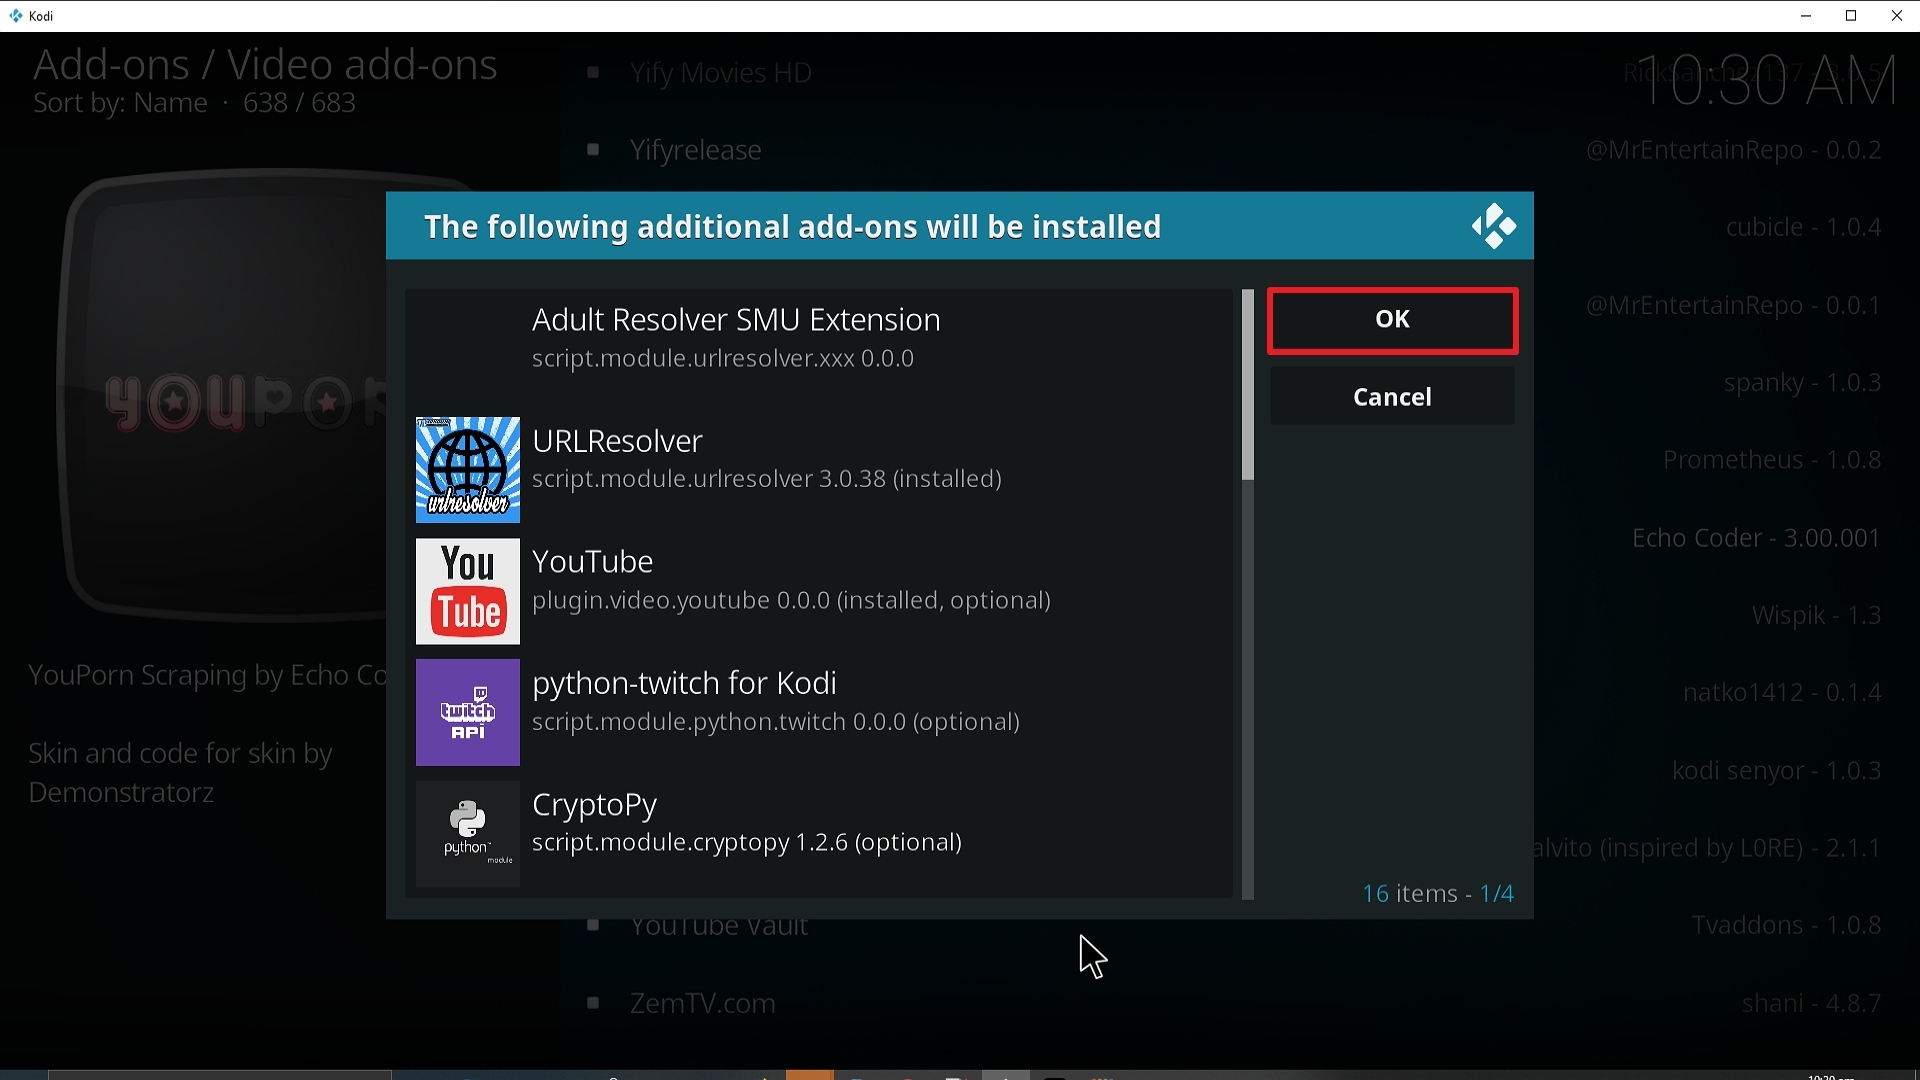Click shani - 4.8.7 author text
The image size is (1920, 1080).
pos(1811,1003)
